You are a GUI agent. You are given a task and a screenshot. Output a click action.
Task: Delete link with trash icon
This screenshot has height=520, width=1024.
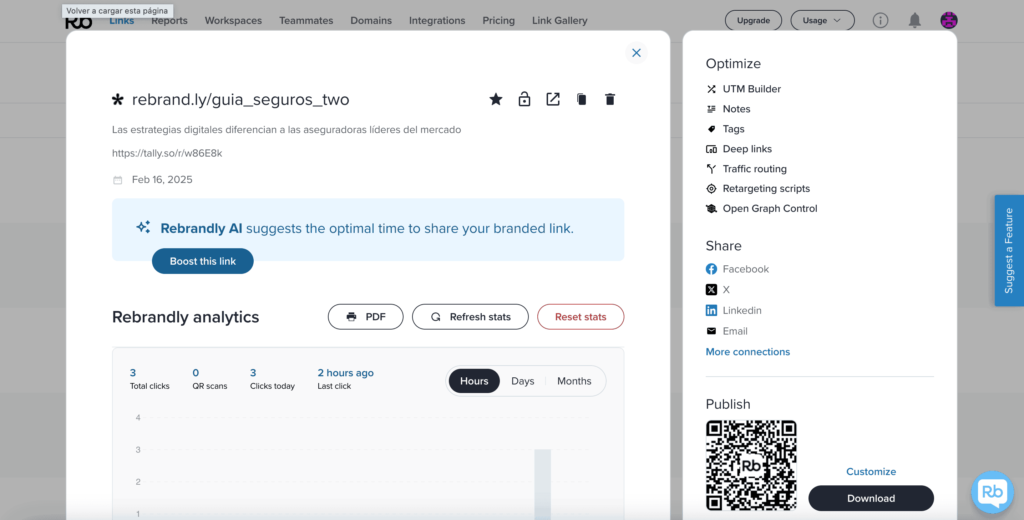(610, 99)
